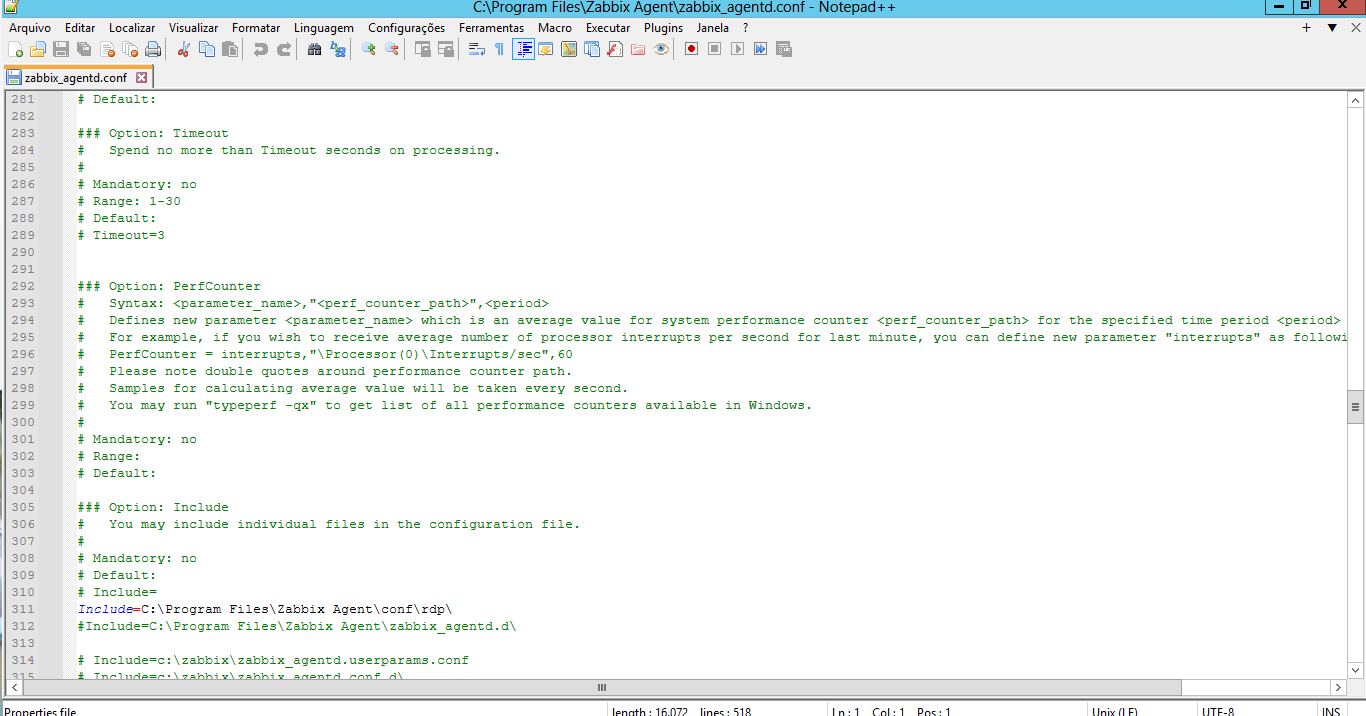1366x716 pixels.
Task: Close document via menu bar X
Action: pyautogui.click(x=1355, y=28)
